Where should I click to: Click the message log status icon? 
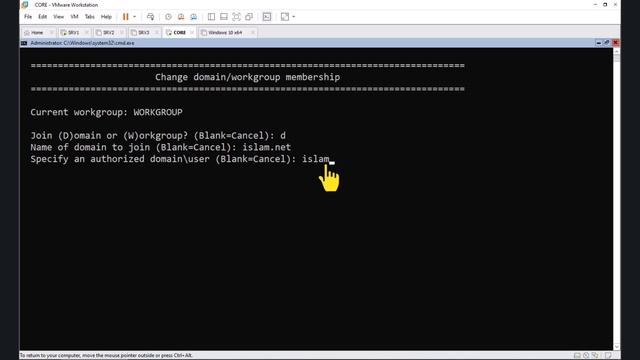609,356
